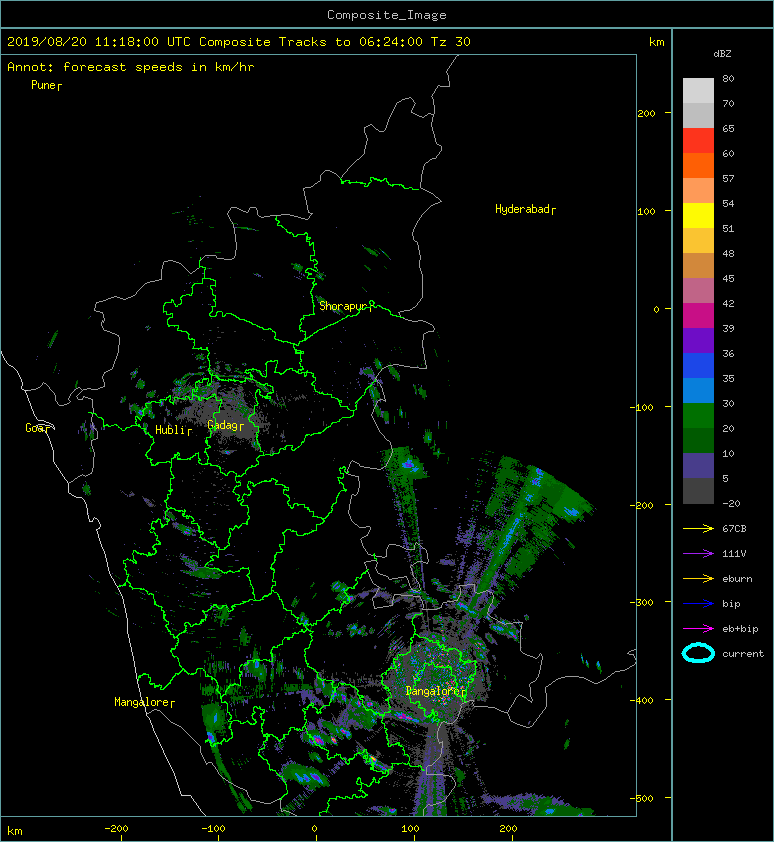774x842 pixels.
Task: Click the -200 tick on the horizontal axis
Action: click(x=116, y=829)
